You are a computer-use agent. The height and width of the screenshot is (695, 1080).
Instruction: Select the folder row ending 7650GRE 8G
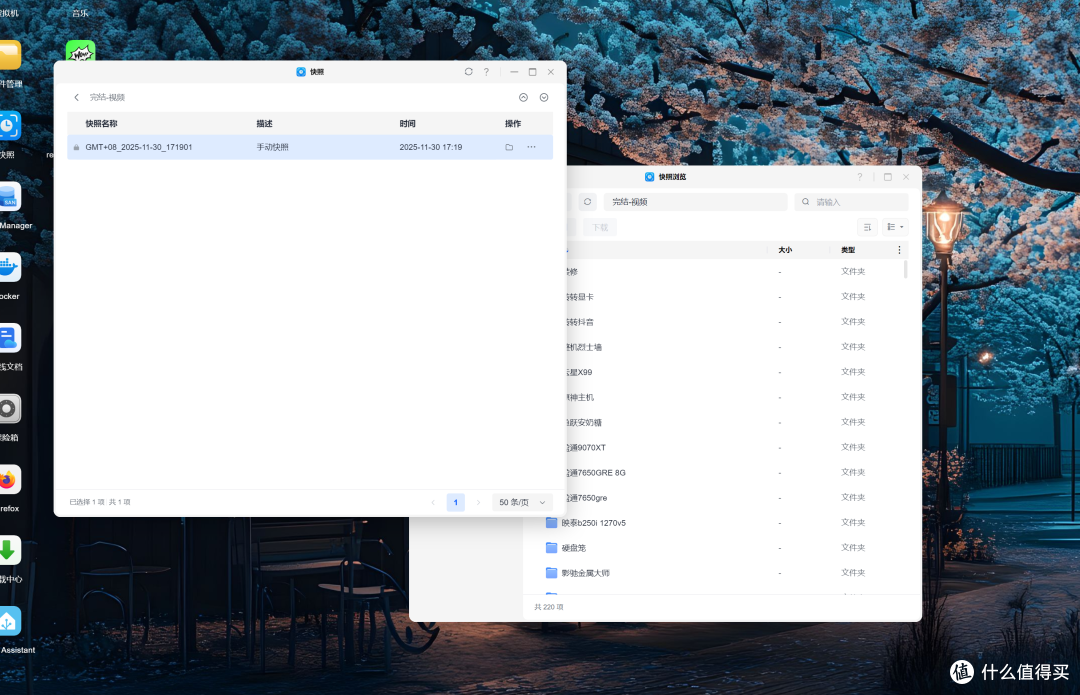(738, 473)
